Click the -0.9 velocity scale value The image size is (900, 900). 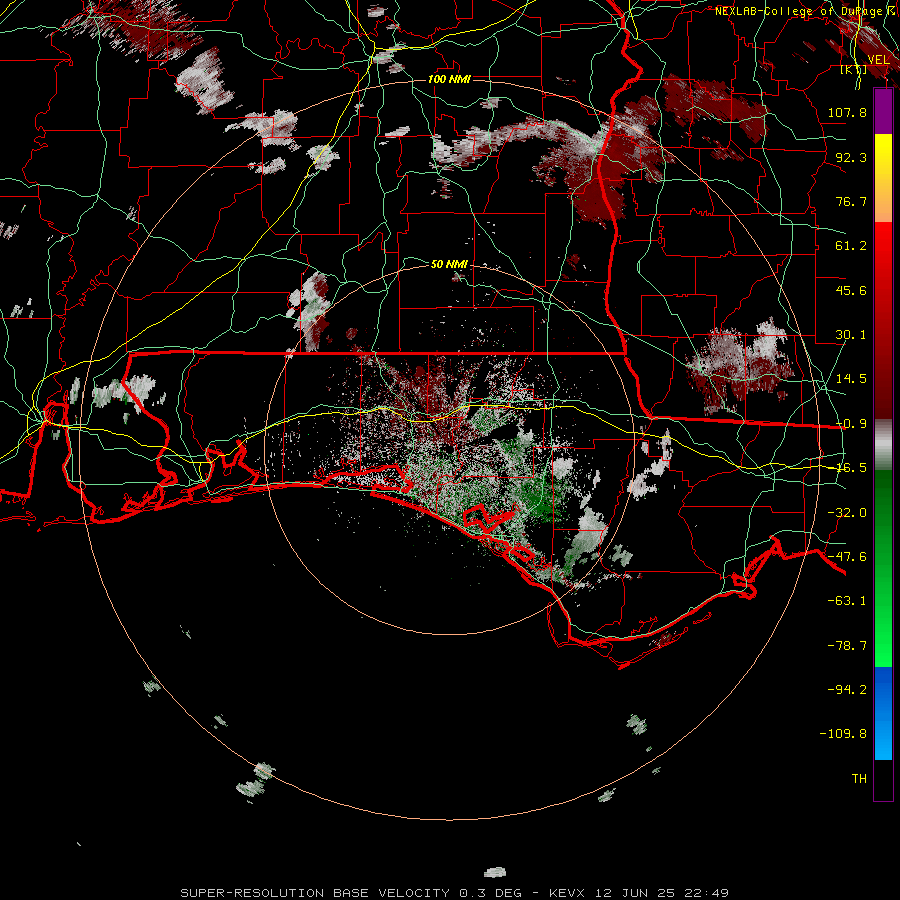point(851,424)
